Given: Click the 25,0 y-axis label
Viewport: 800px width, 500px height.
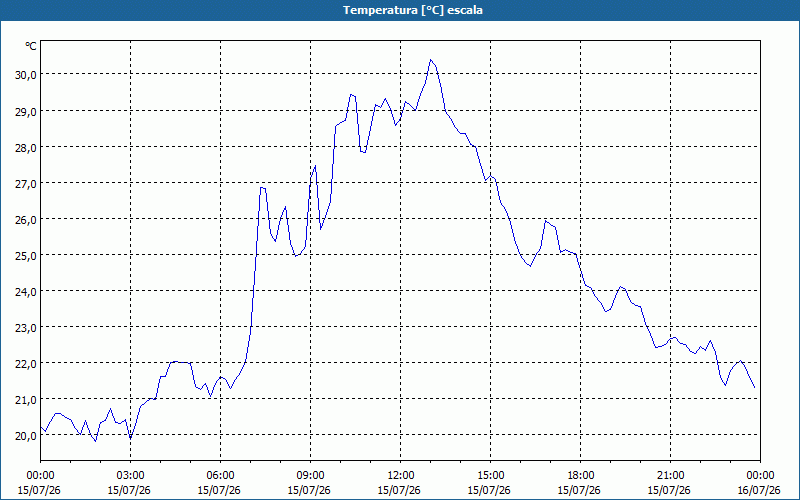Looking at the screenshot, I should (x=26, y=255).
